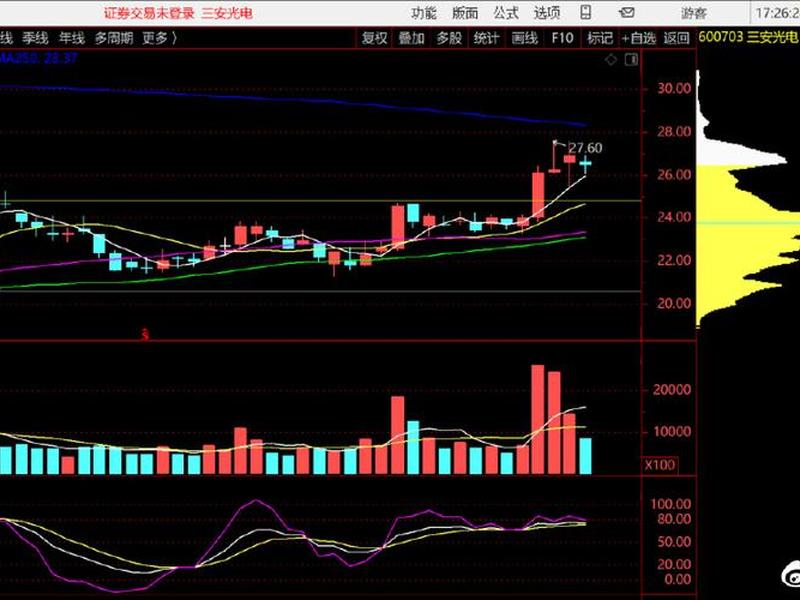Open the 选项 menu
Image resolution: width=800 pixels, height=600 pixels.
[x=546, y=13]
